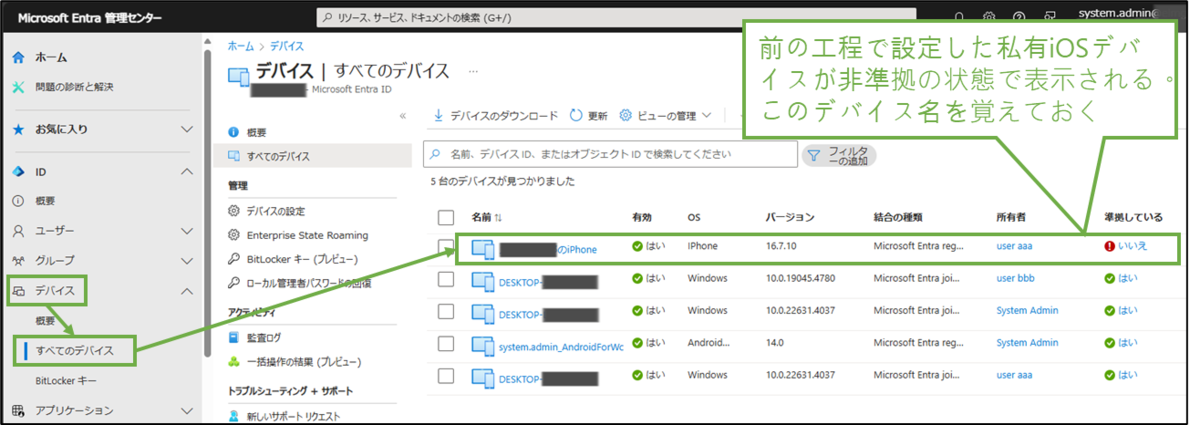Expand the アプリケーション chevron
The image size is (1200, 425).
[x=186, y=410]
